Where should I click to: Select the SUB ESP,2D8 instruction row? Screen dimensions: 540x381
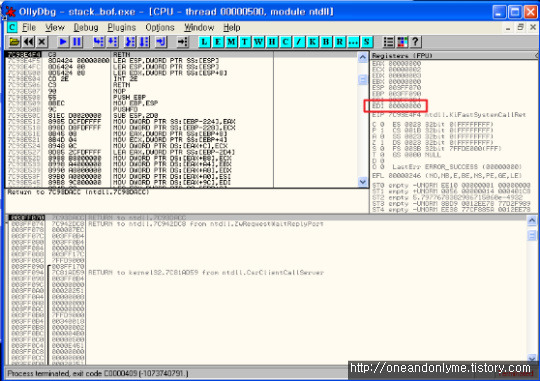[x=140, y=115]
